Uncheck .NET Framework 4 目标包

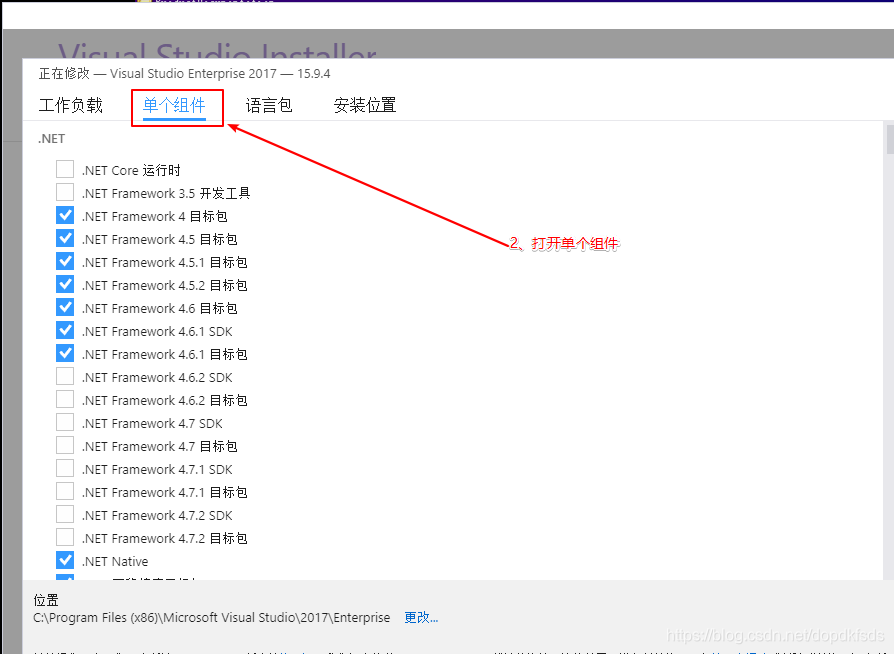click(x=65, y=216)
